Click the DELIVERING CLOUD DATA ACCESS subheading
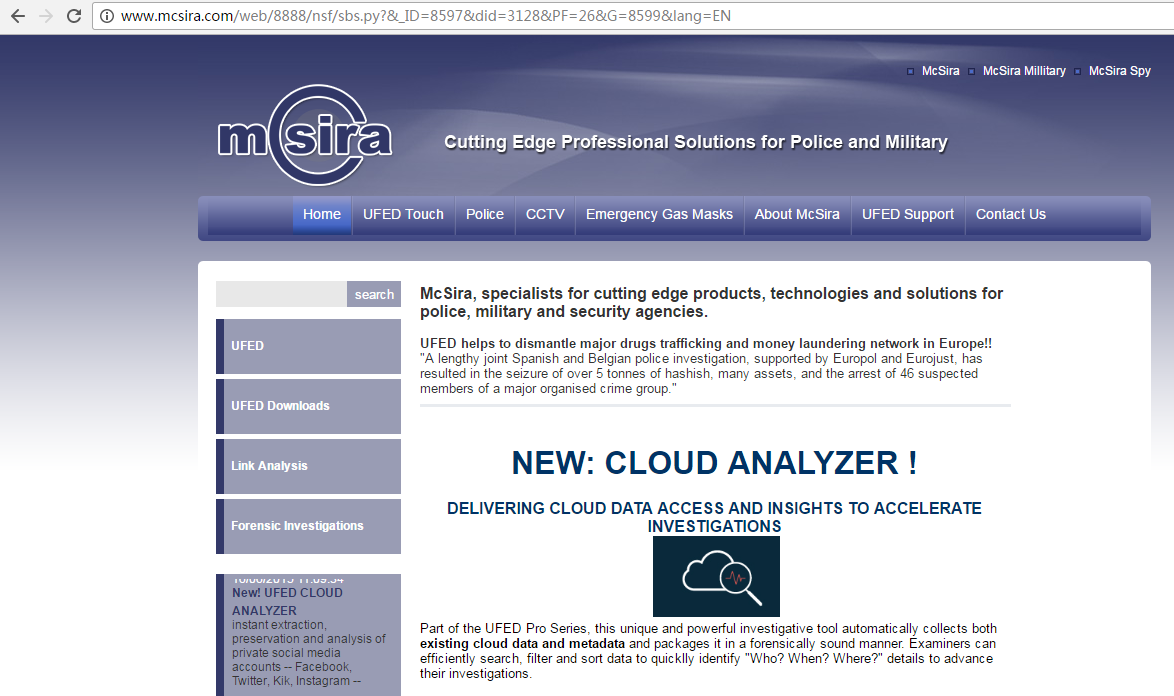The width and height of the screenshot is (1174, 696). coord(714,517)
